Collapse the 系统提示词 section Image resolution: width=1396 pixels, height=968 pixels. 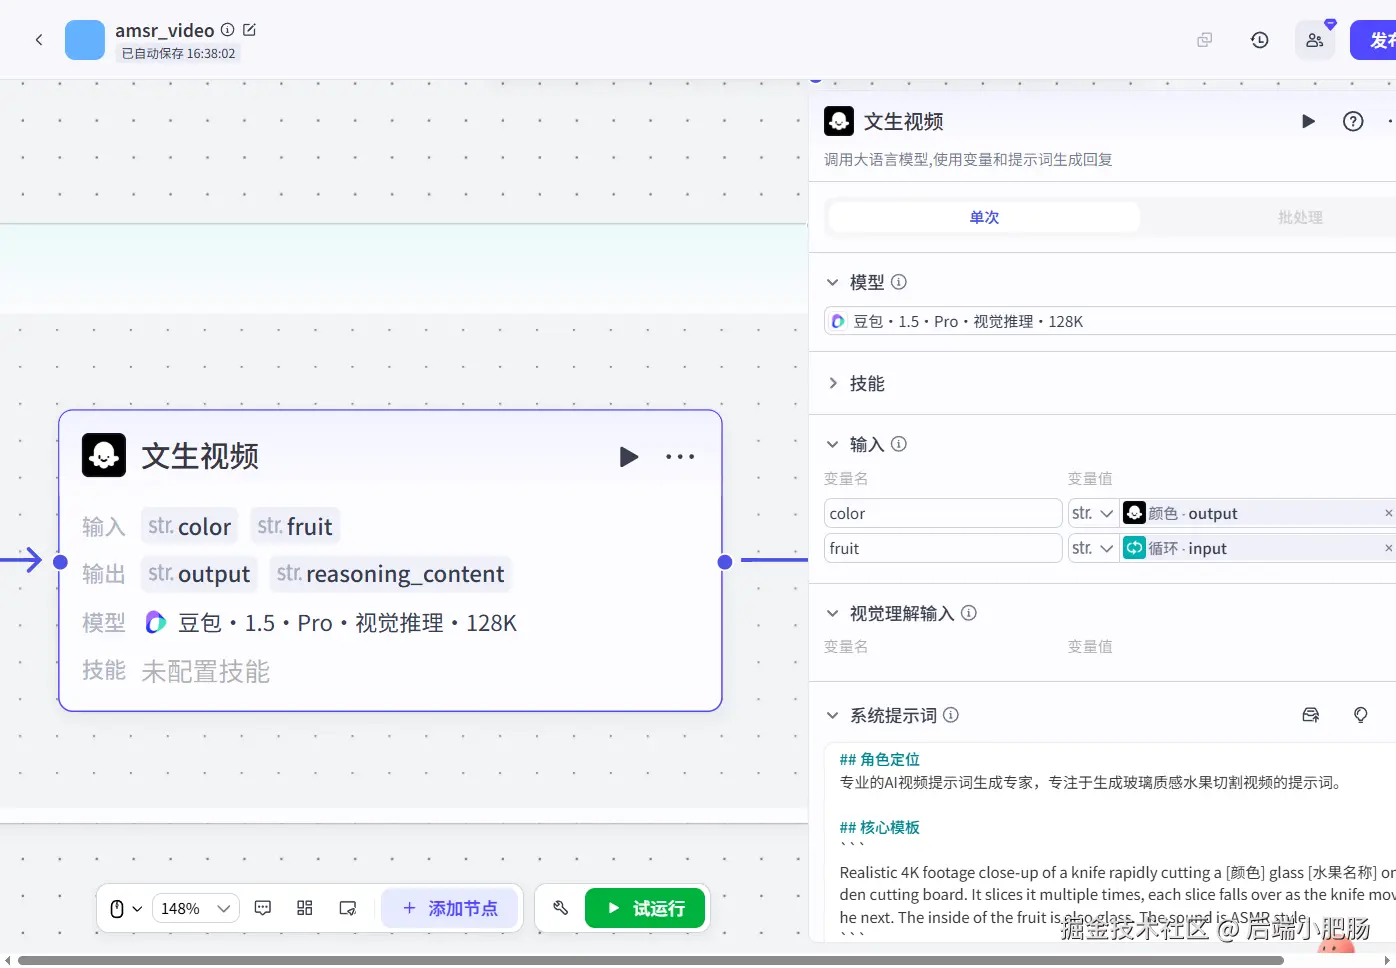point(832,715)
